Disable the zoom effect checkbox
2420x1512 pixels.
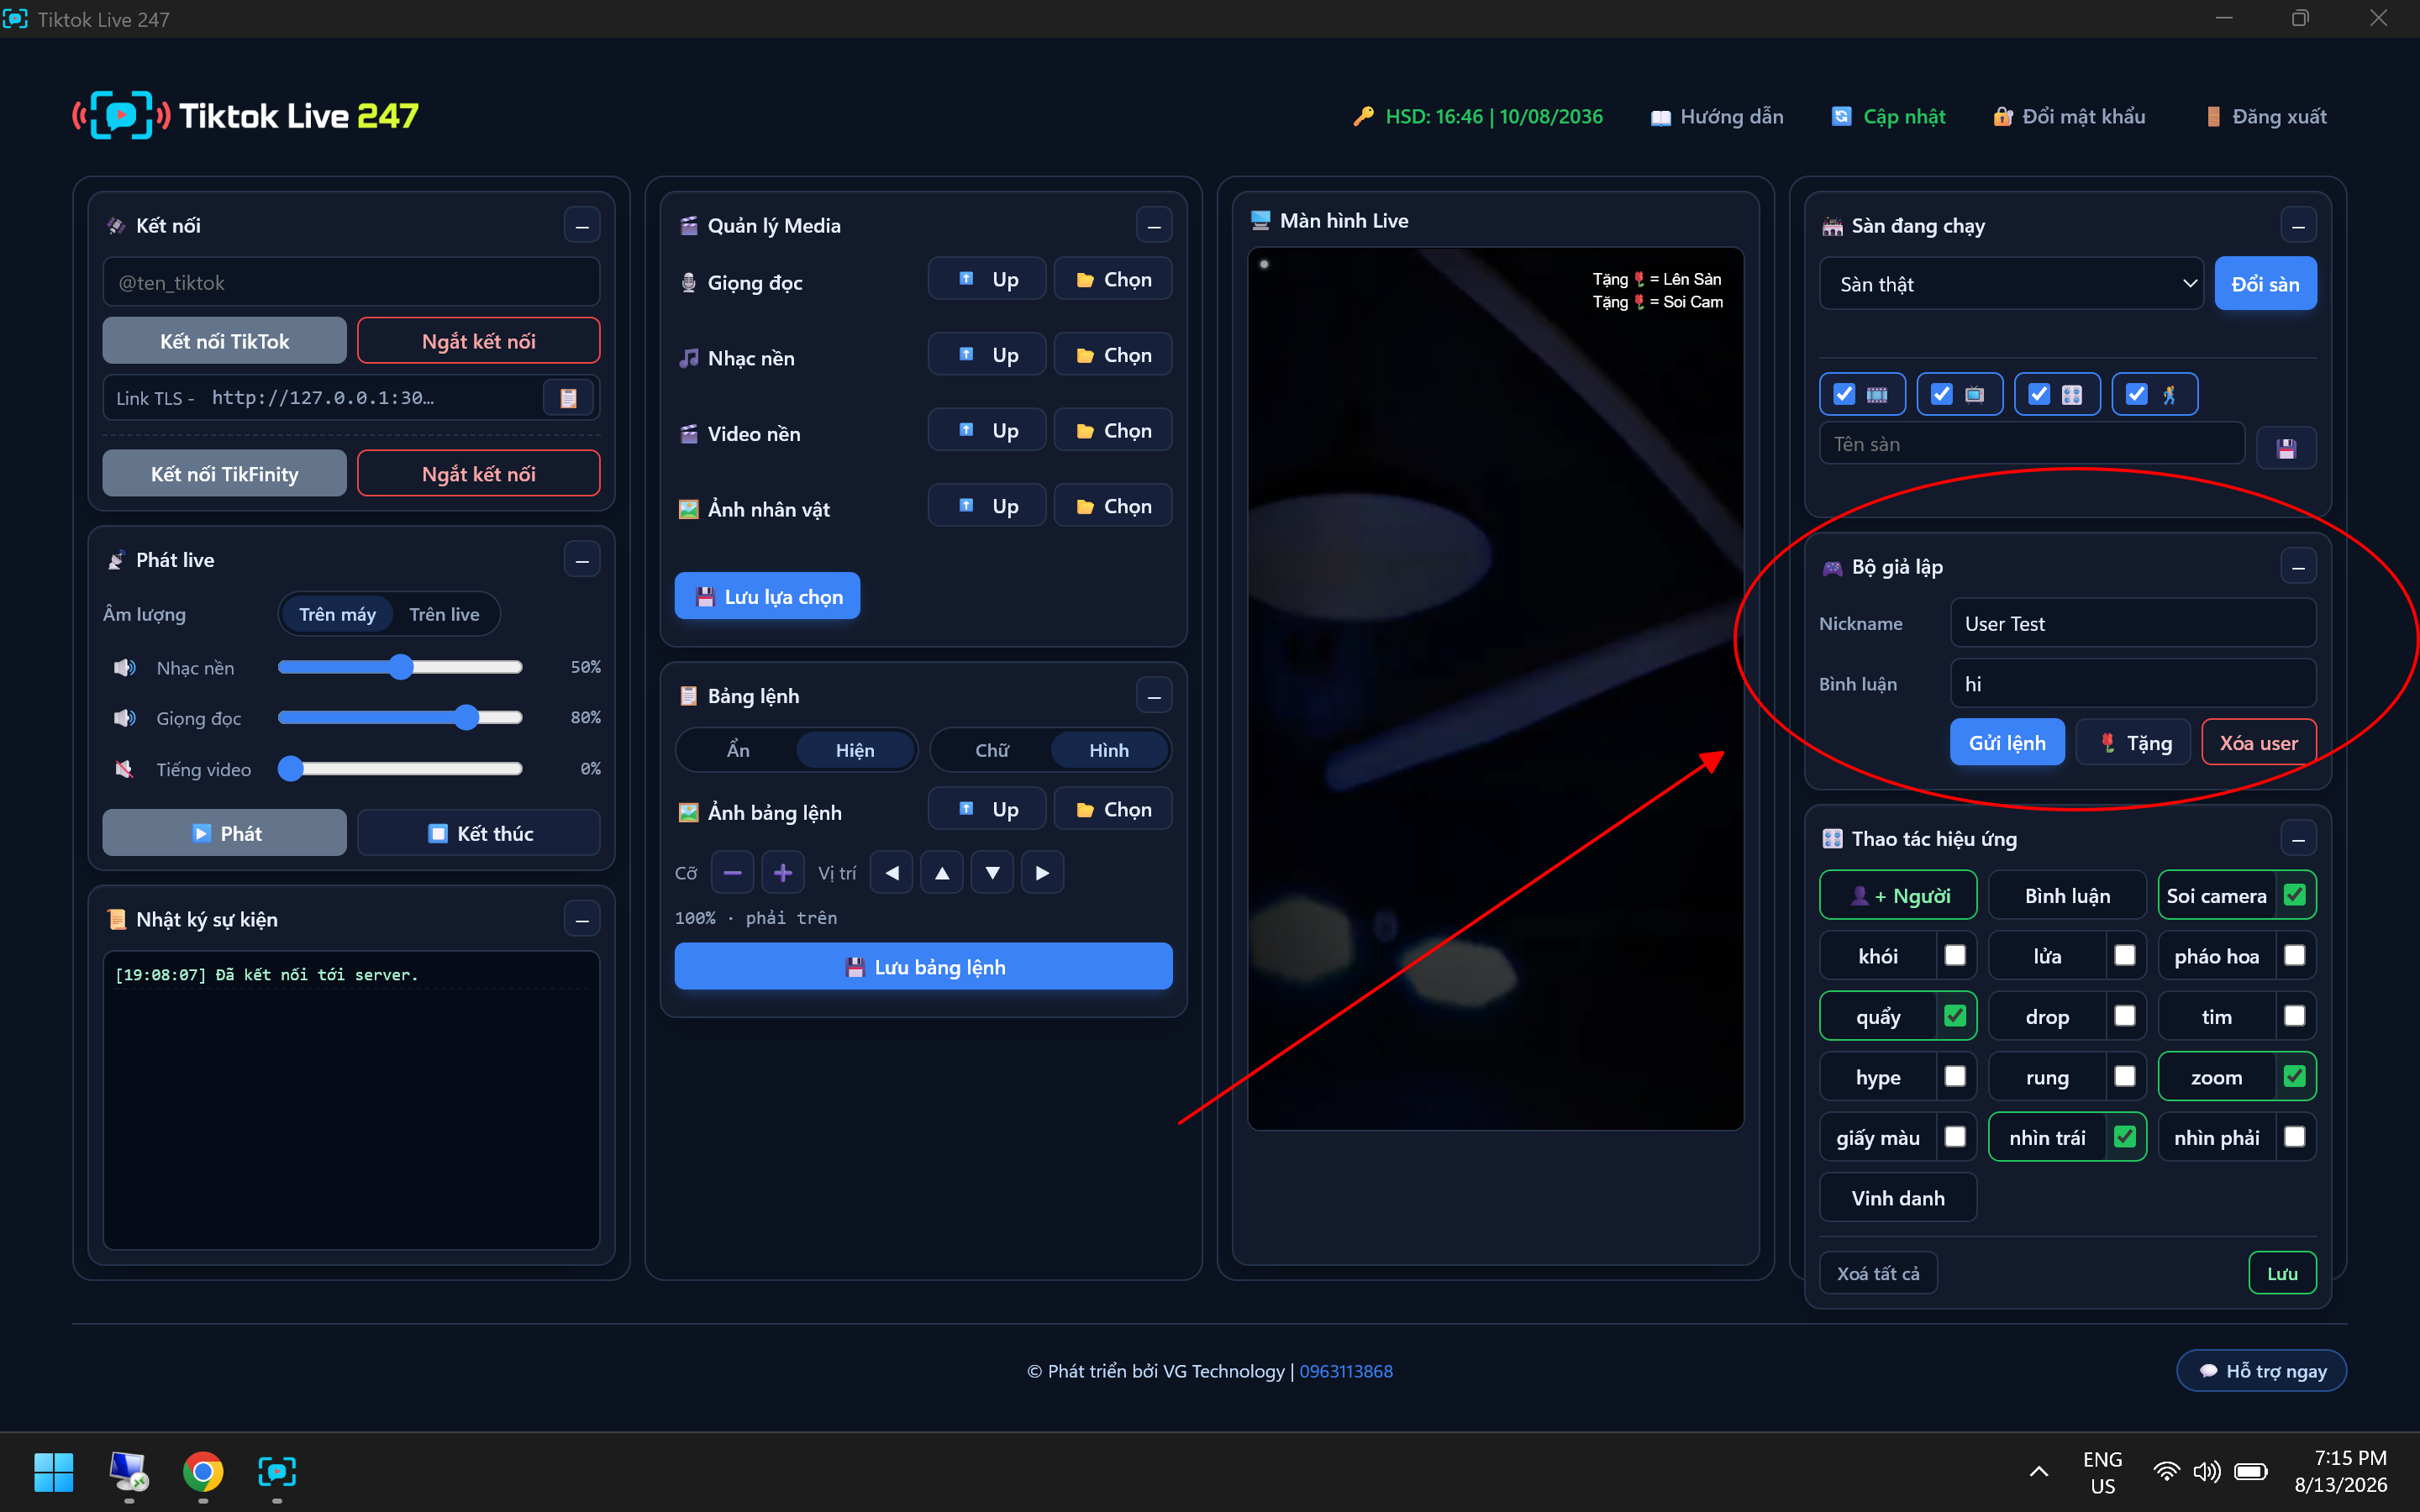click(2295, 1076)
